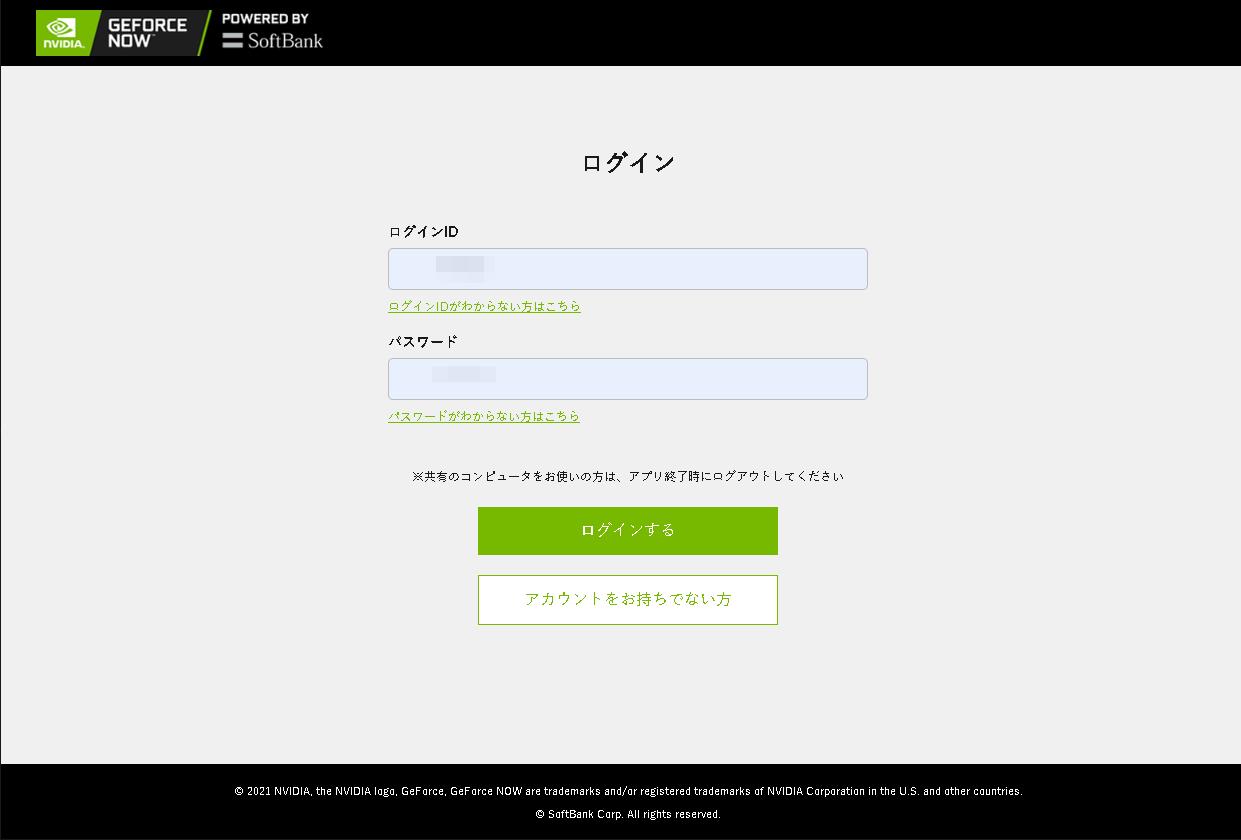The image size is (1241, 840).
Task: Click the SoftBank equals-bars mark
Action: pyautogui.click(x=232, y=40)
